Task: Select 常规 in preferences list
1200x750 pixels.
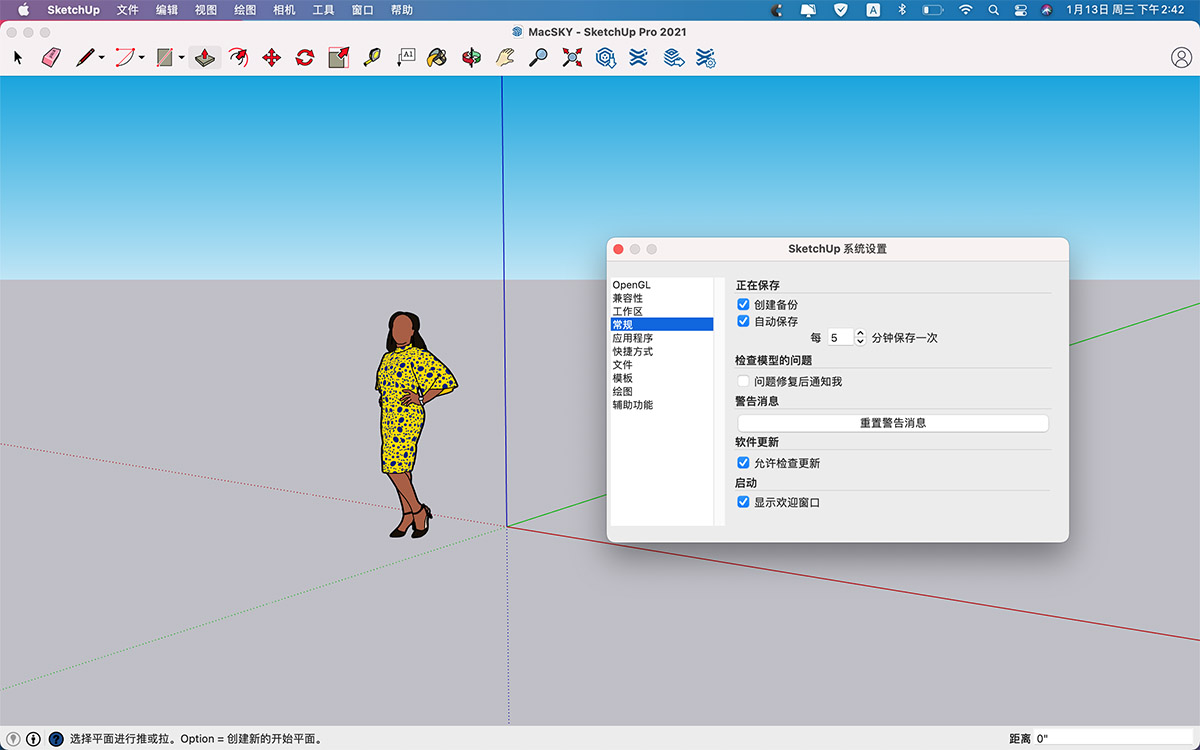Action: (x=662, y=324)
